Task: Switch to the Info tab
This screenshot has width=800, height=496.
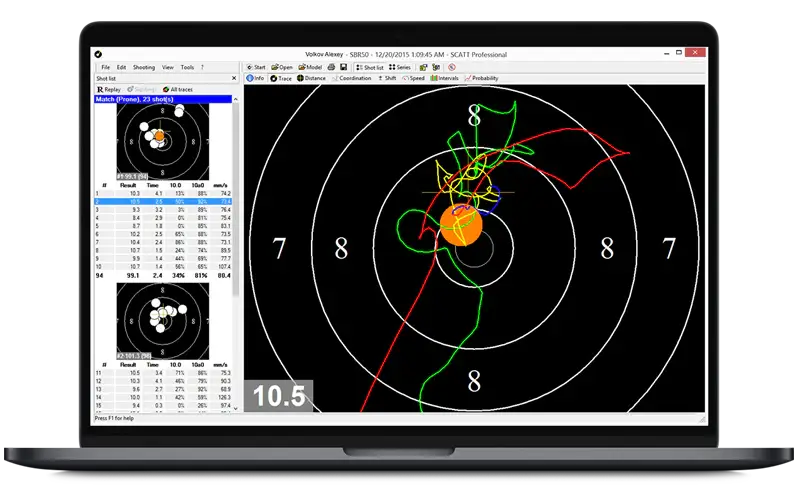Action: 255,79
